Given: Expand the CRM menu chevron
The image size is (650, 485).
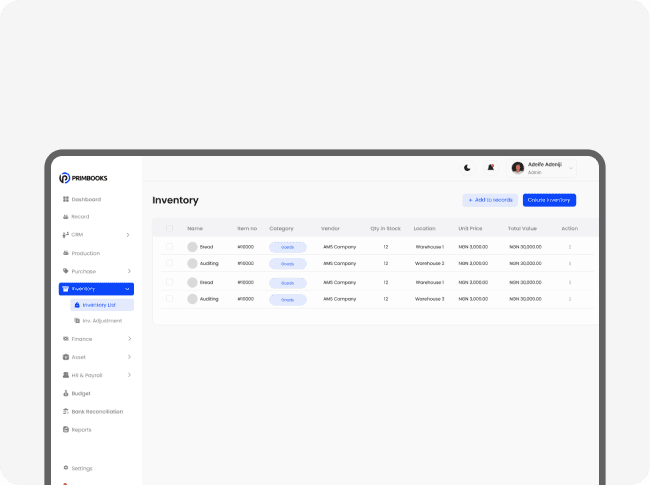Looking at the screenshot, I should 128,235.
